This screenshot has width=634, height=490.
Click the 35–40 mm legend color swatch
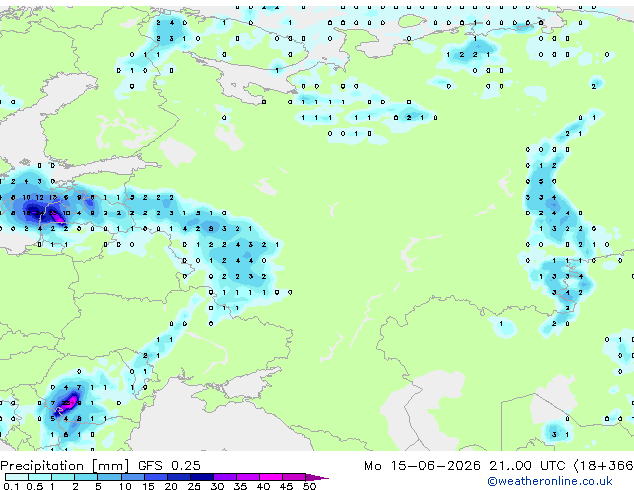pos(247,477)
